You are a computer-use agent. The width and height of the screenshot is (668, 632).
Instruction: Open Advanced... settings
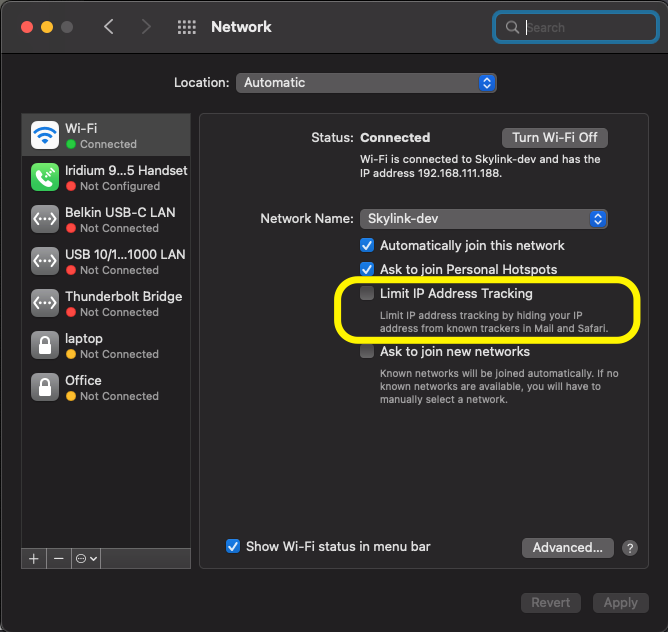(567, 548)
